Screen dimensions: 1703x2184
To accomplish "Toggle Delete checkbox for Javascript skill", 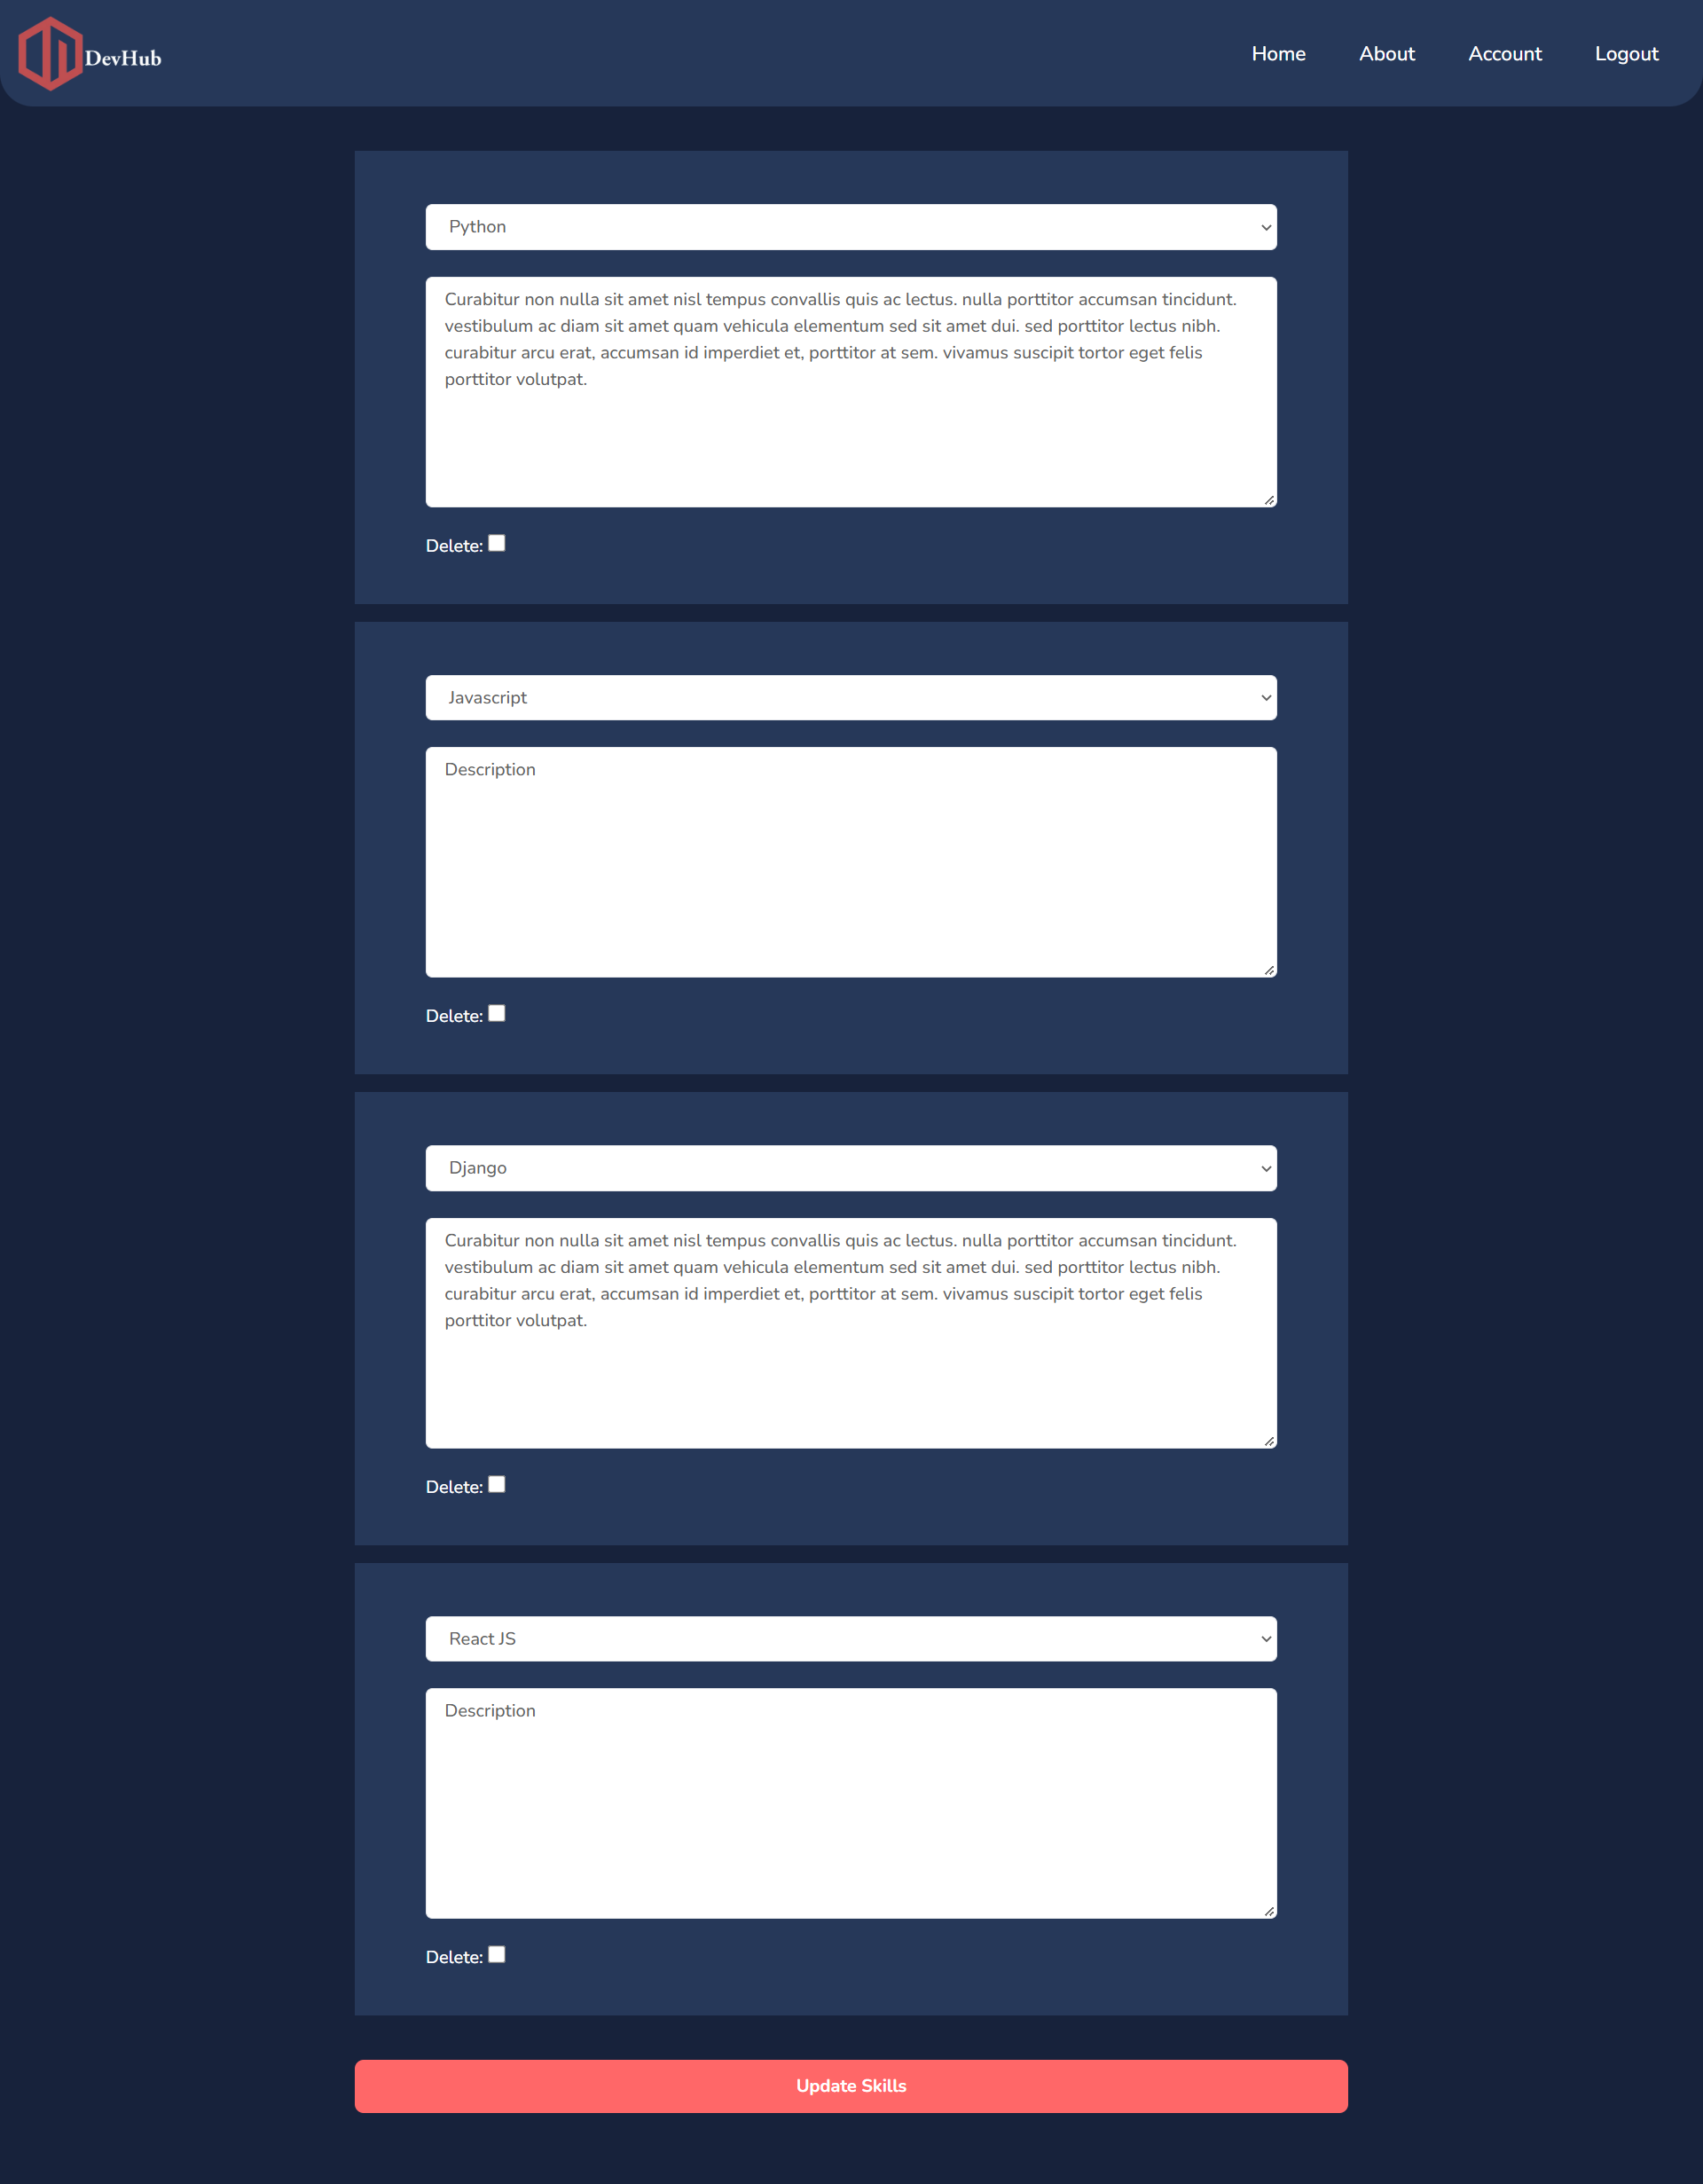I will [x=498, y=1012].
